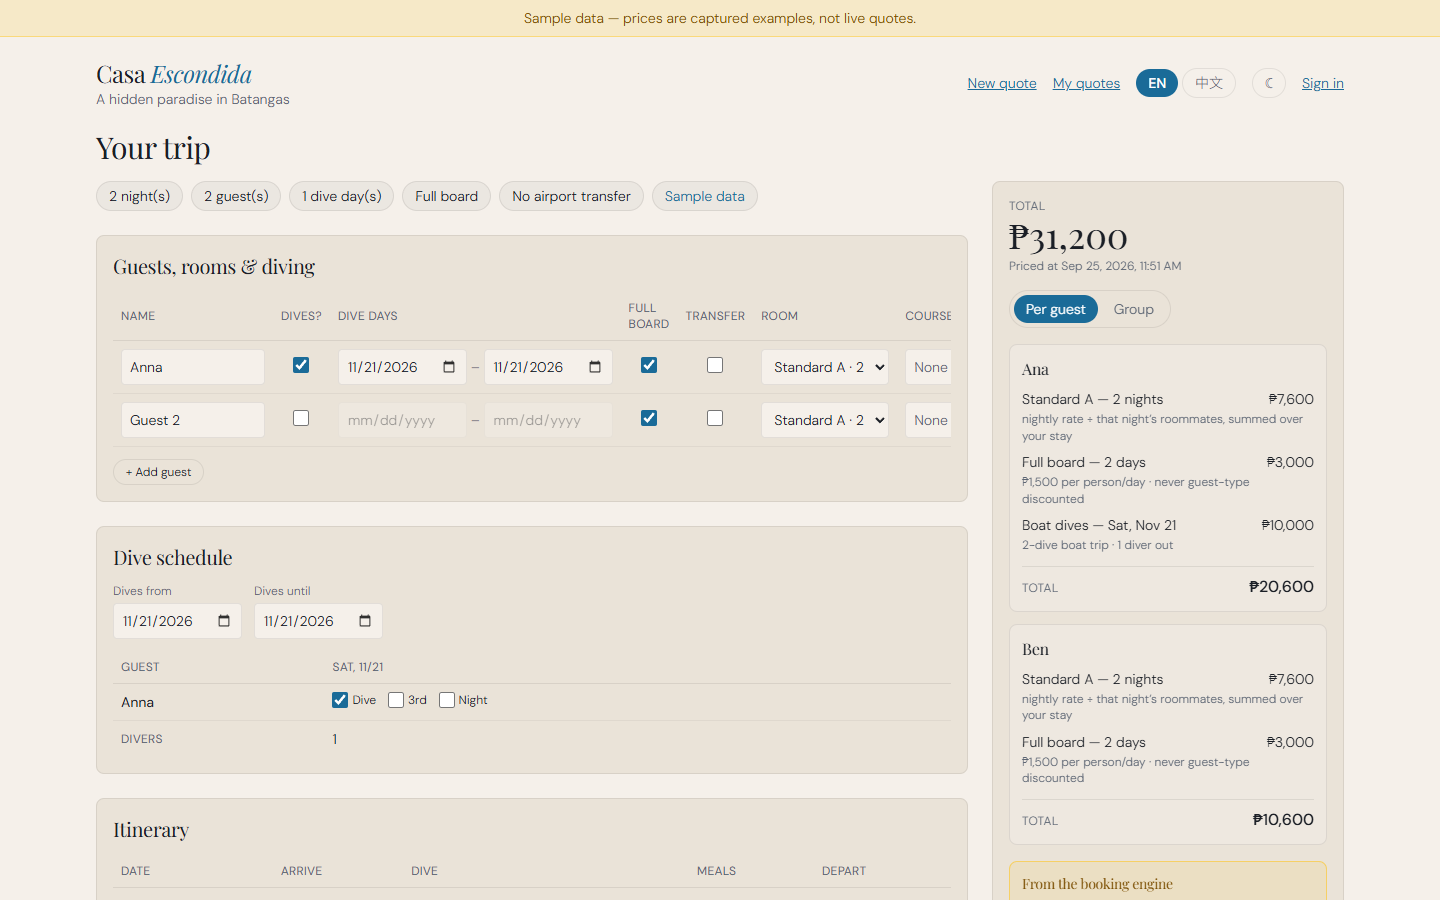Open Anna's room dropdown Standard A
The height and width of the screenshot is (900, 1440).
(825, 367)
